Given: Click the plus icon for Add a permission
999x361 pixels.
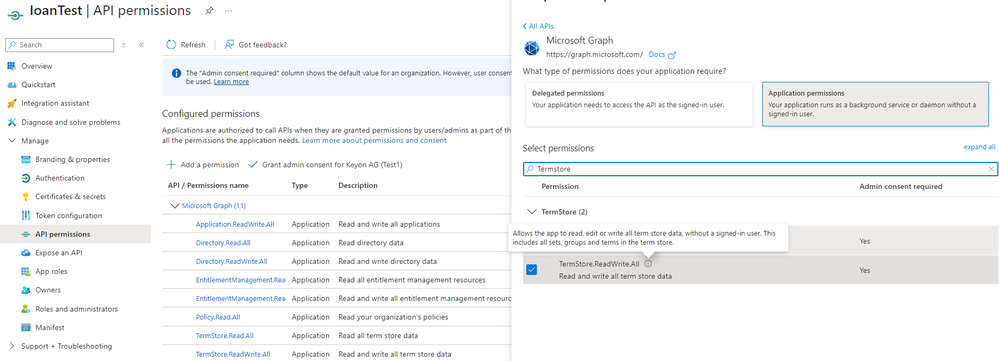Looking at the screenshot, I should point(171,164).
